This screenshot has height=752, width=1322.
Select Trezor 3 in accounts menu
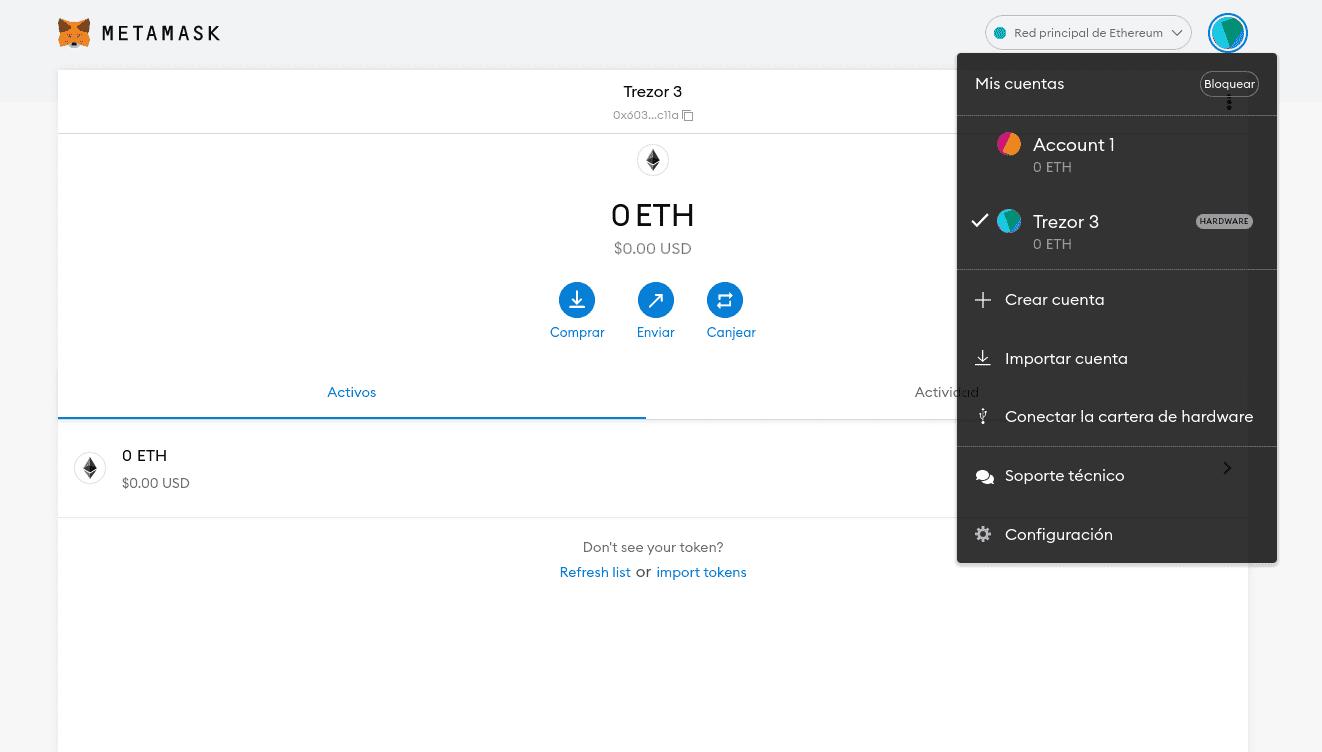(x=1117, y=231)
